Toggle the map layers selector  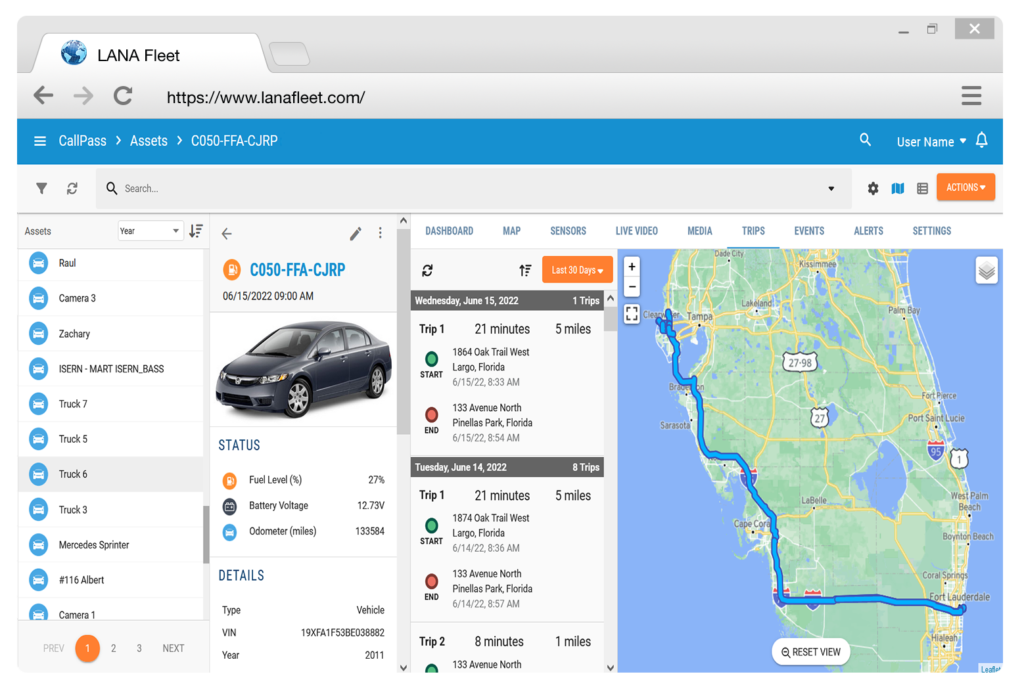(x=986, y=270)
